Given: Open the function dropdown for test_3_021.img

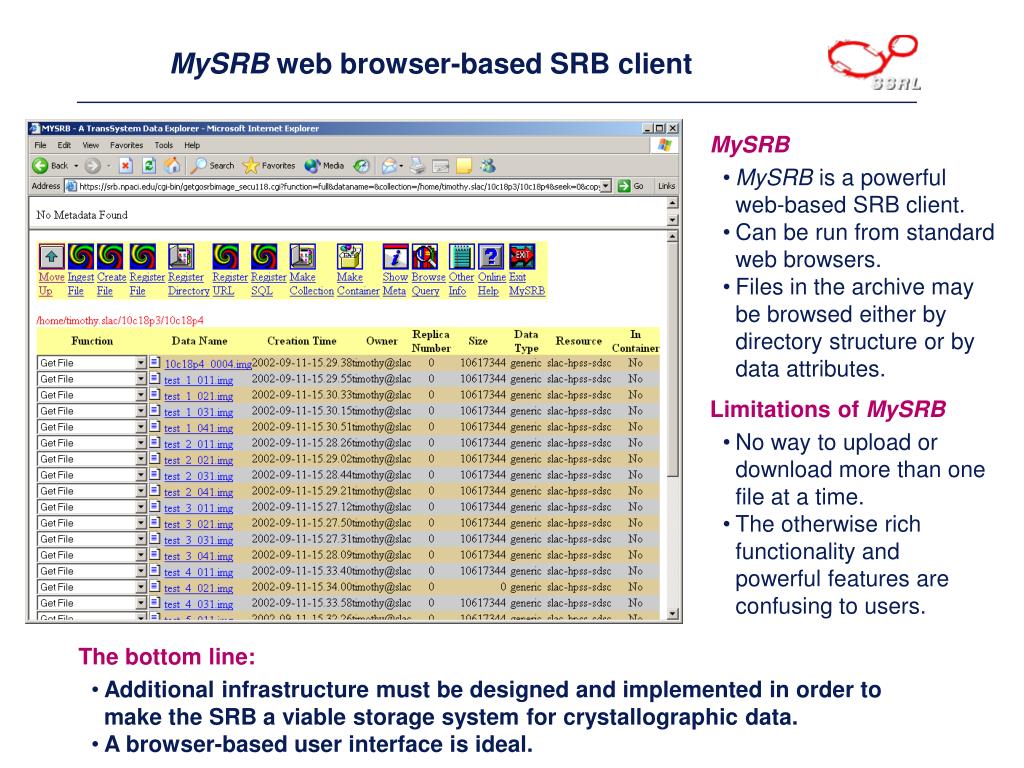Looking at the screenshot, I should click(140, 523).
